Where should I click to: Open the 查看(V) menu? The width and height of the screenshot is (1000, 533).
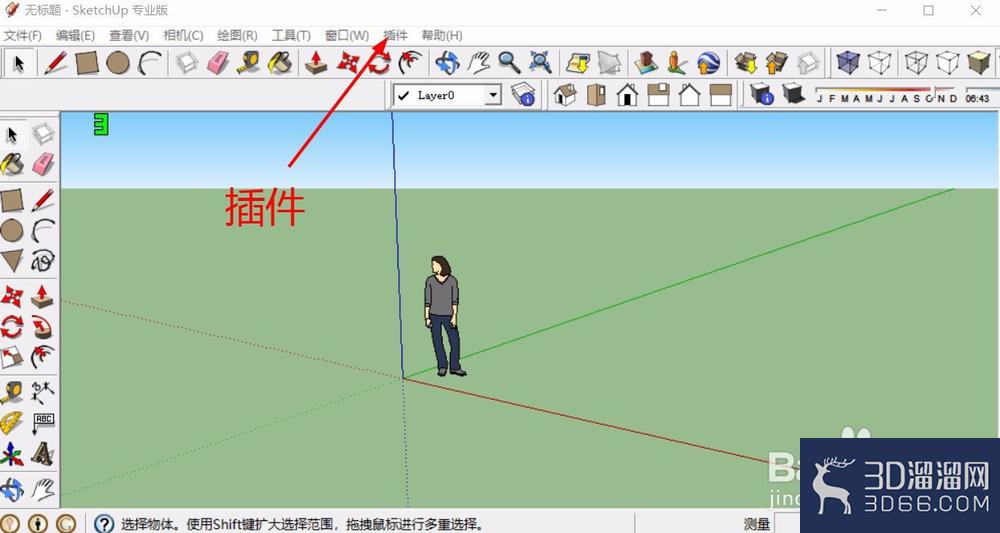coord(129,36)
